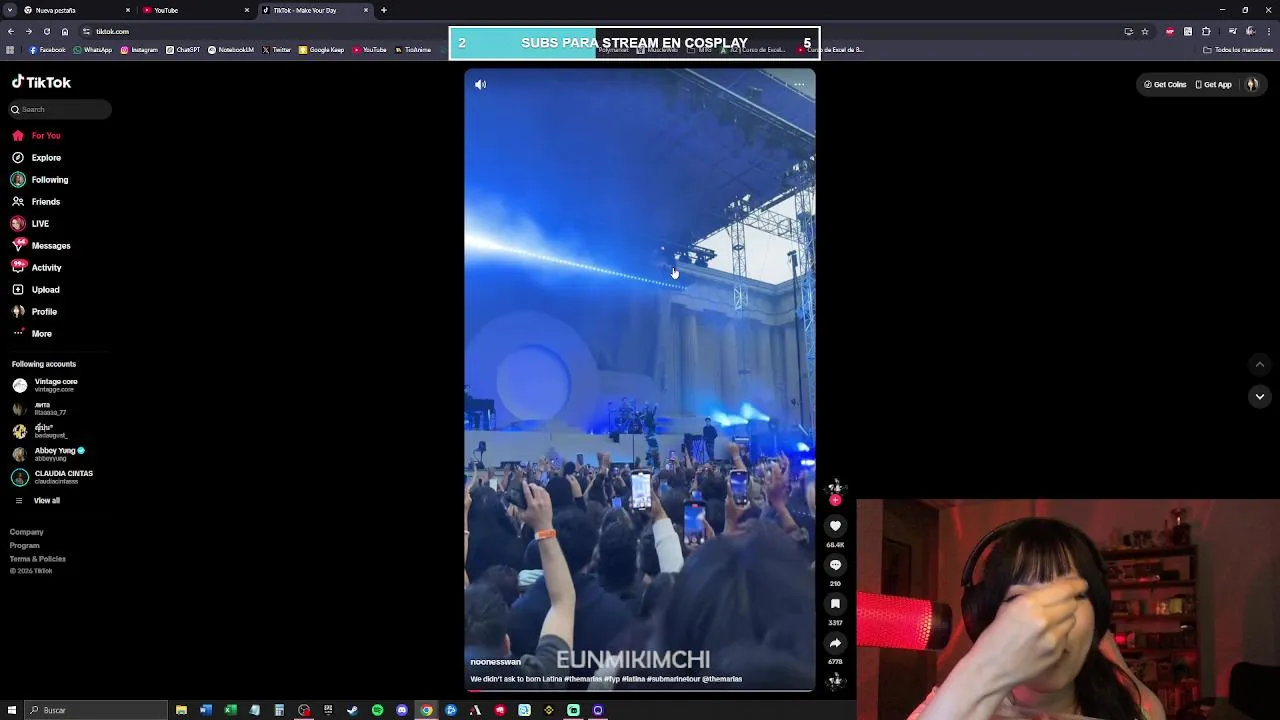The width and height of the screenshot is (1280, 720).
Task: Switch to the YouTube tab
Action: coord(196,10)
